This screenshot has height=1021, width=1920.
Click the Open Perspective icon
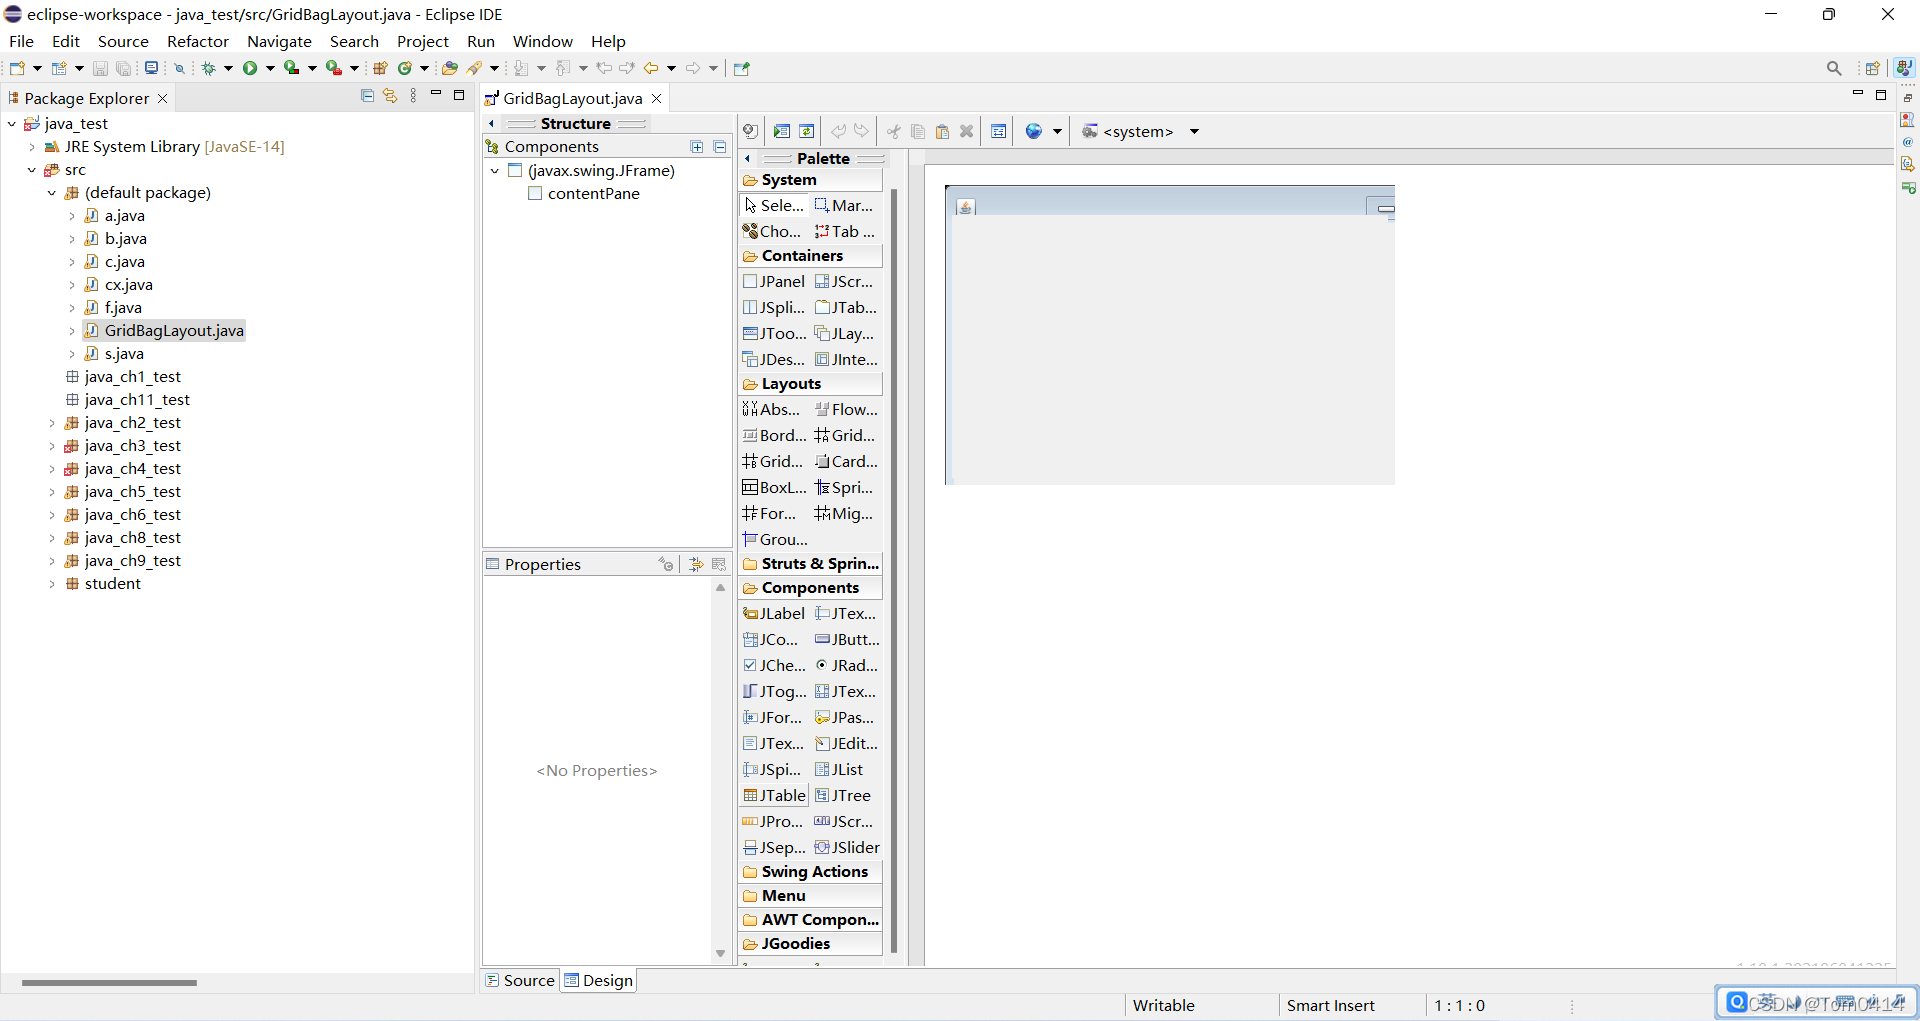pyautogui.click(x=1873, y=68)
